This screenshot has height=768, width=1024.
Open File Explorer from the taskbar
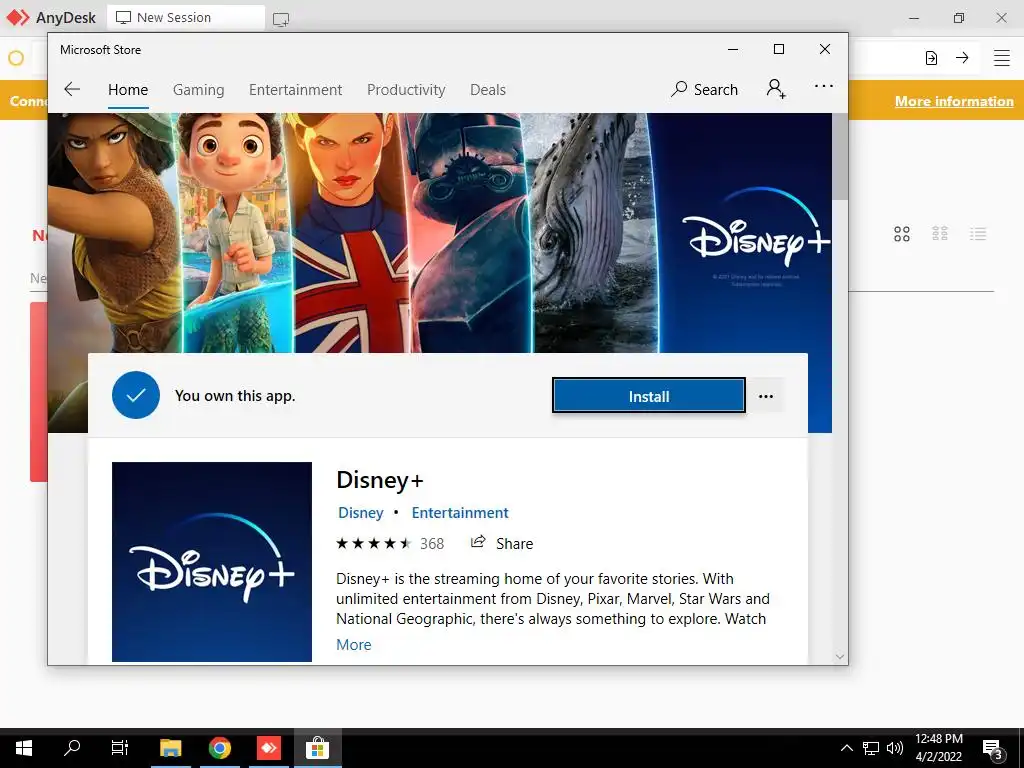point(170,748)
